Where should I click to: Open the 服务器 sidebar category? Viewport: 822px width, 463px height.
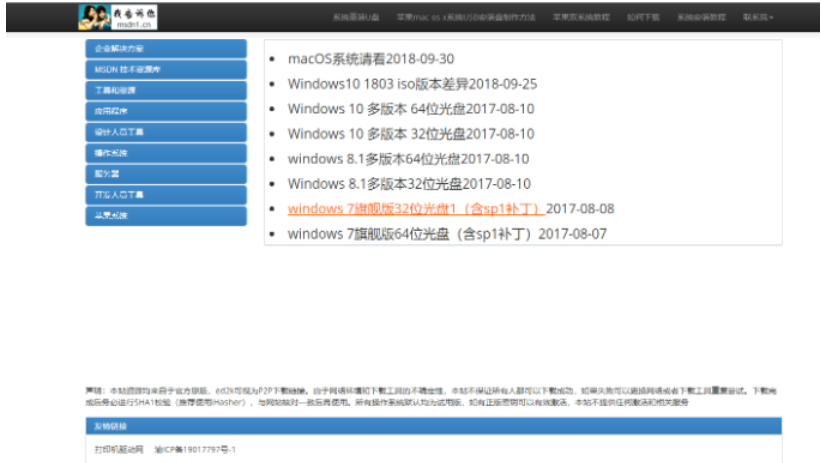[x=166, y=174]
